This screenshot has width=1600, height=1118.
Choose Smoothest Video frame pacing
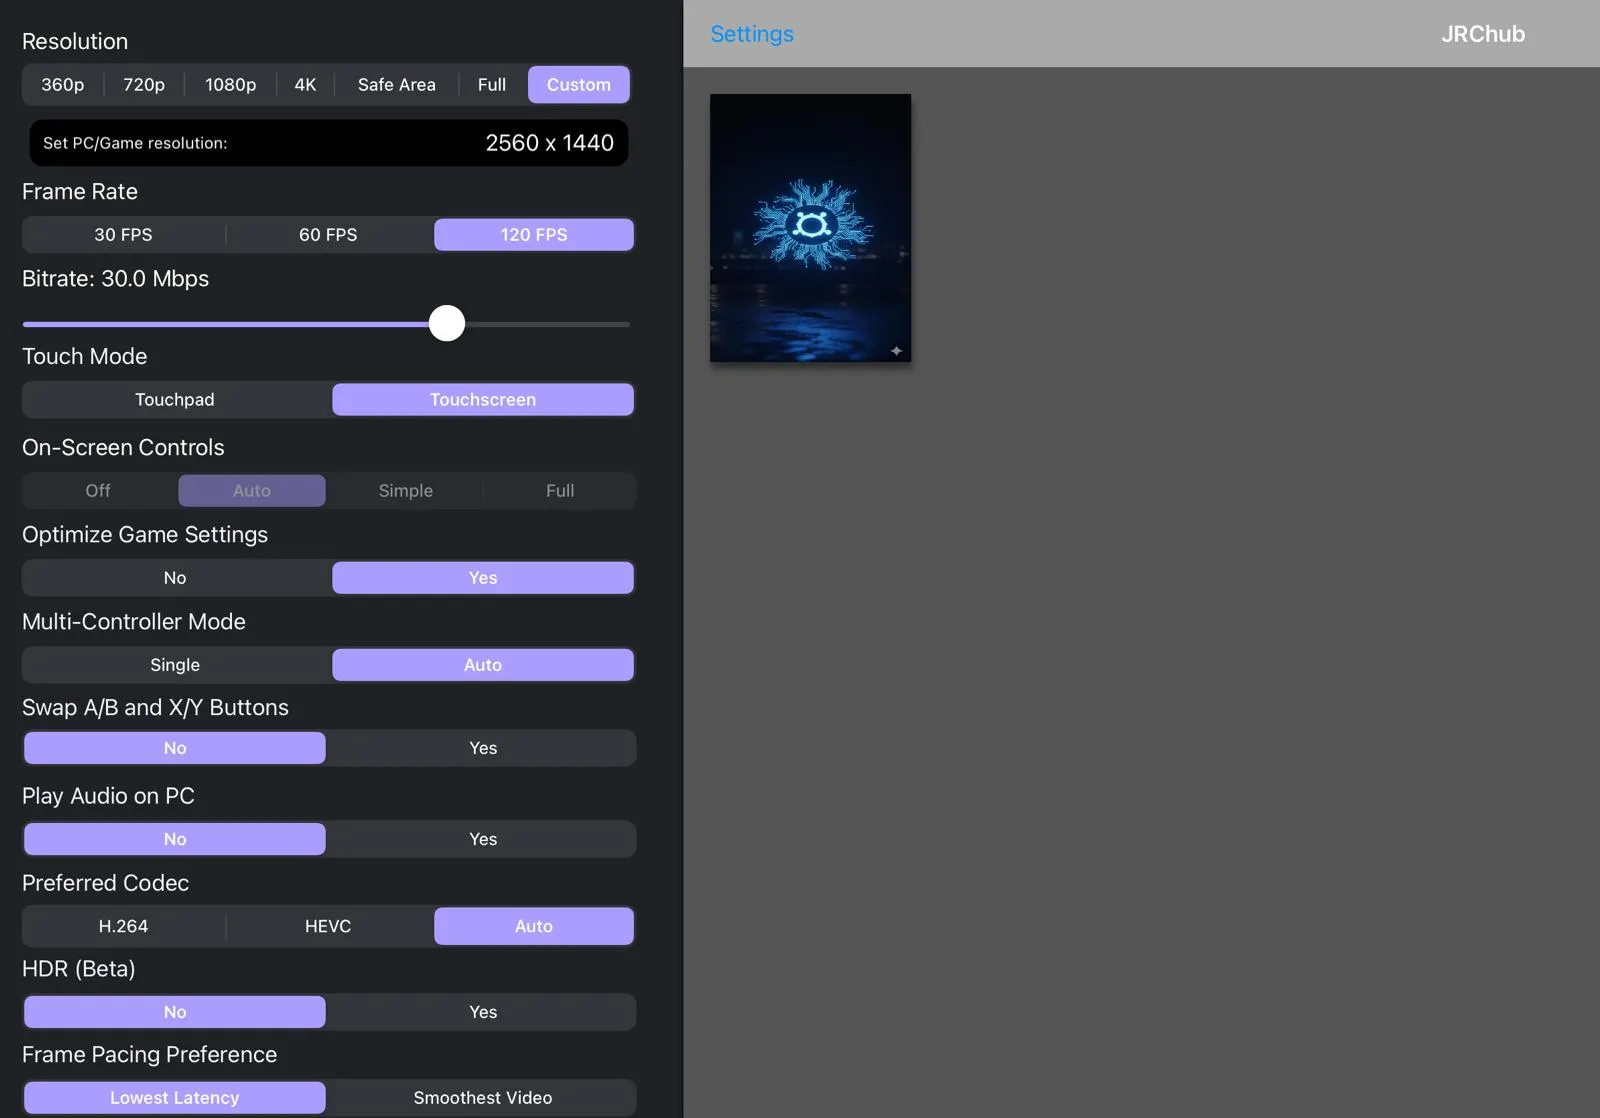[483, 1098]
